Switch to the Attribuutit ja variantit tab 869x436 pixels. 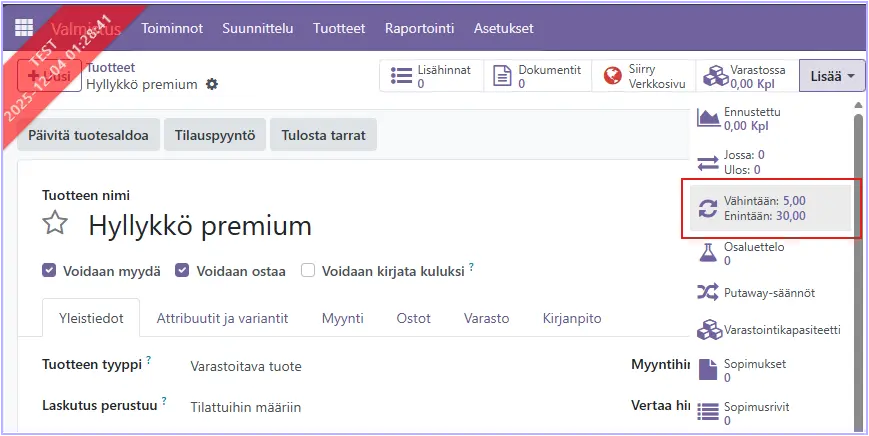click(x=222, y=318)
